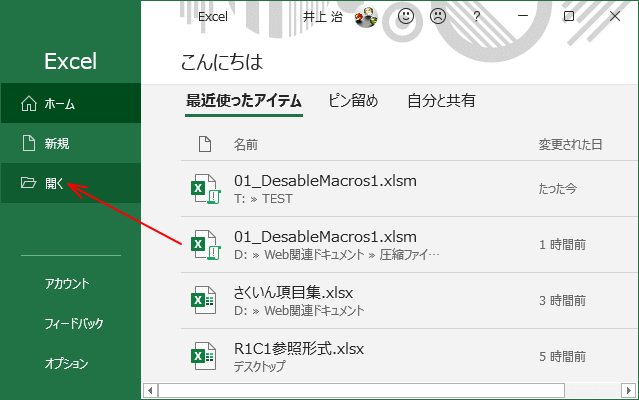
Task: Switch to ピン留め tab
Action: click(x=353, y=101)
